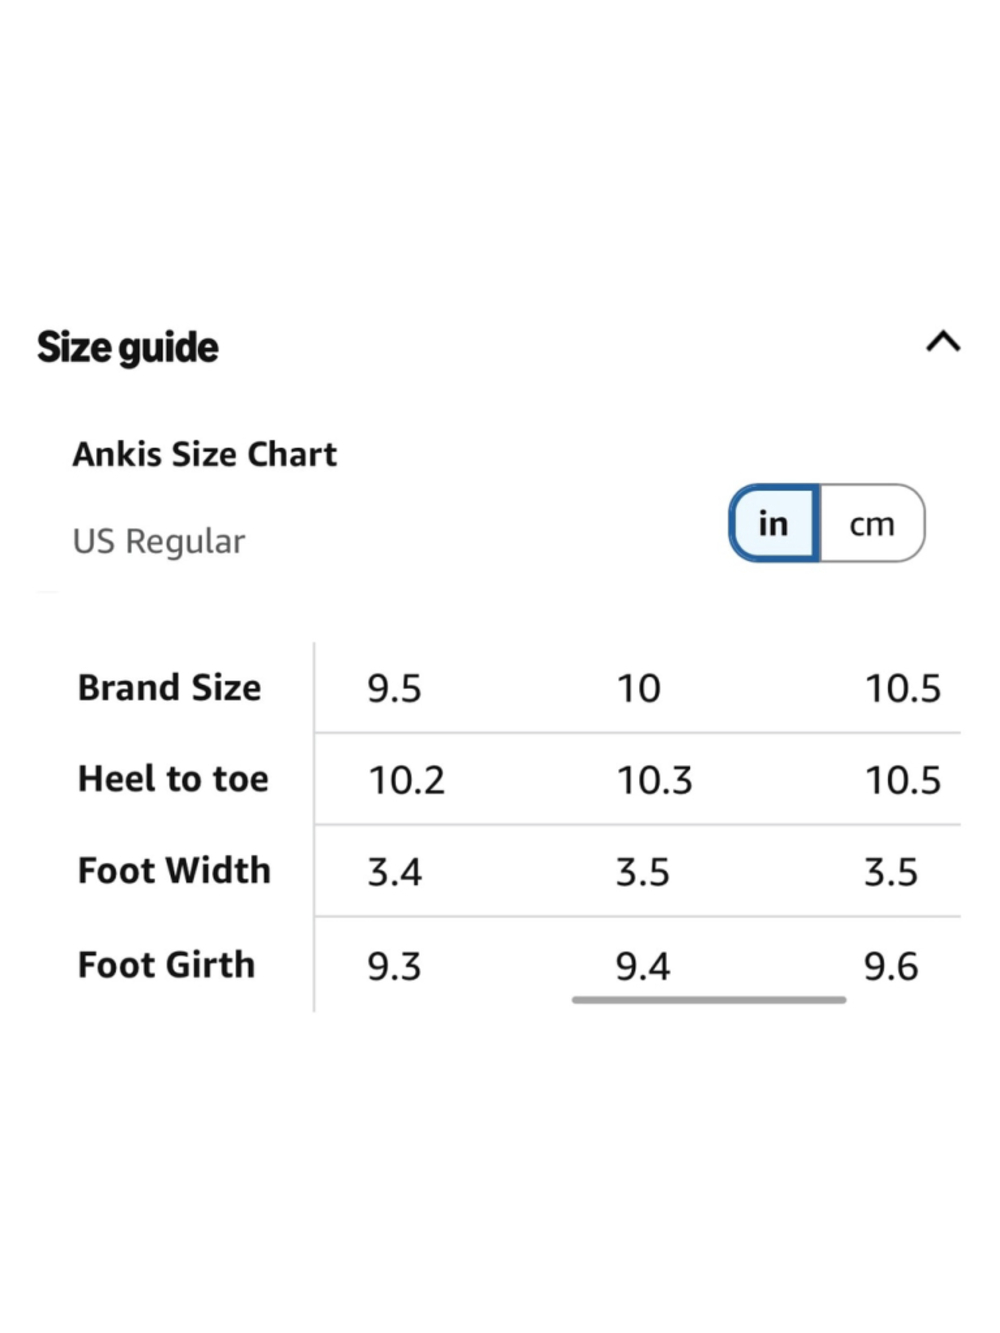1000x1333 pixels.
Task: Click foot girth value 9.6
Action: [891, 966]
